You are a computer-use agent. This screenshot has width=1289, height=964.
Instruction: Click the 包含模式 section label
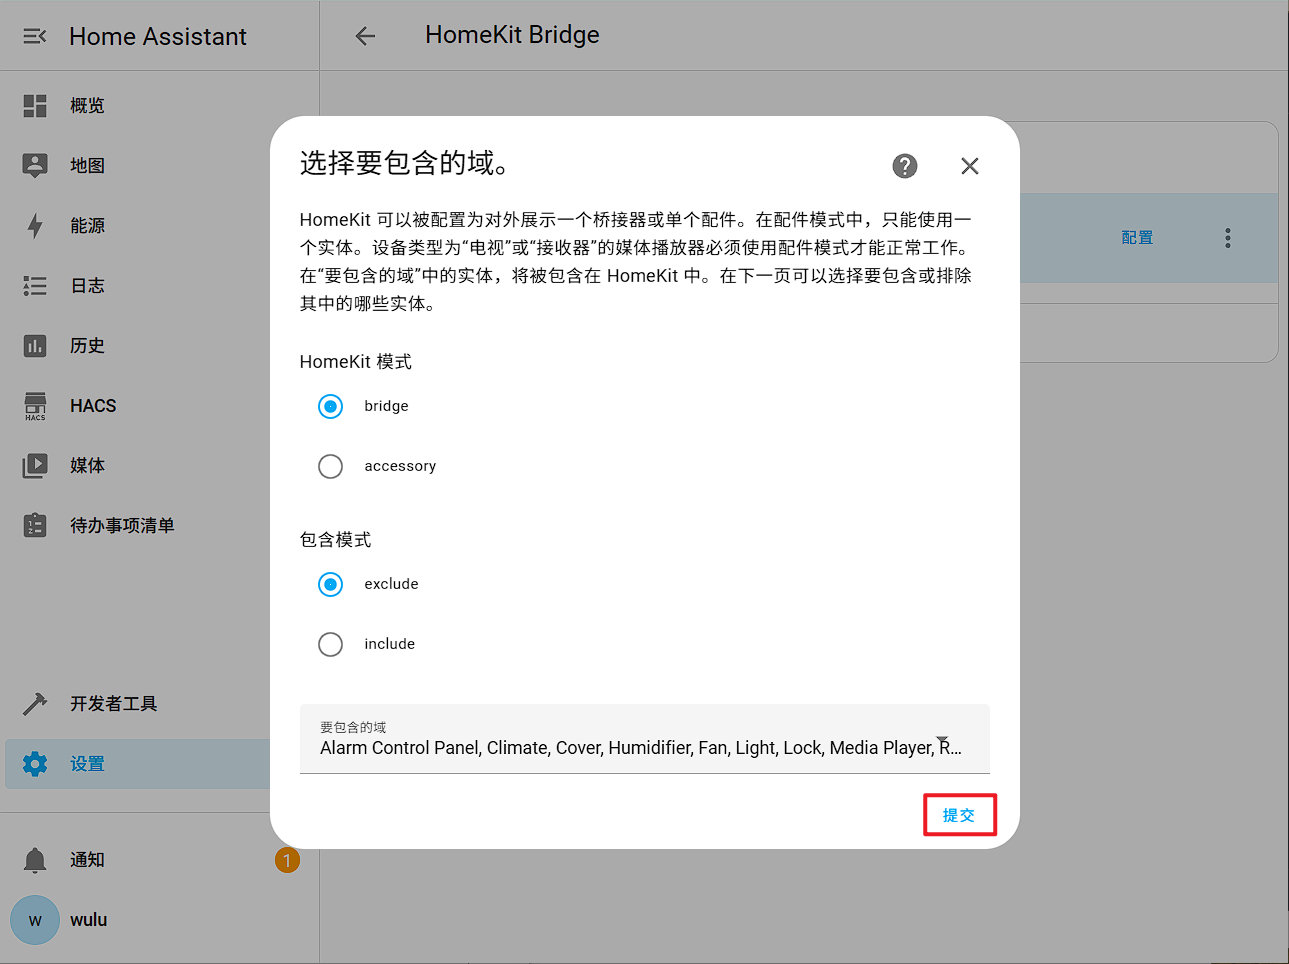point(336,540)
